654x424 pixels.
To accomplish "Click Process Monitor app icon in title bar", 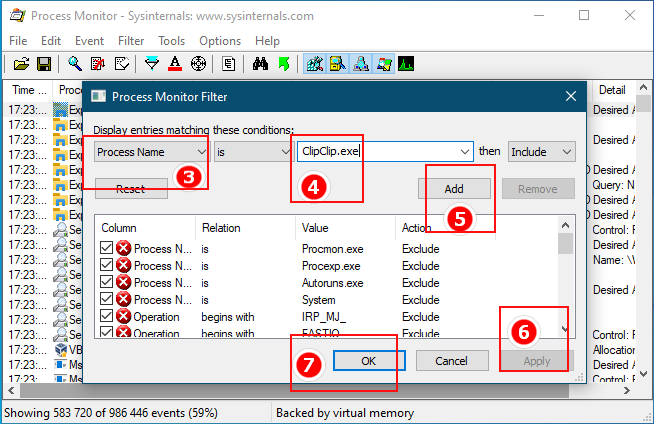I will (18, 16).
